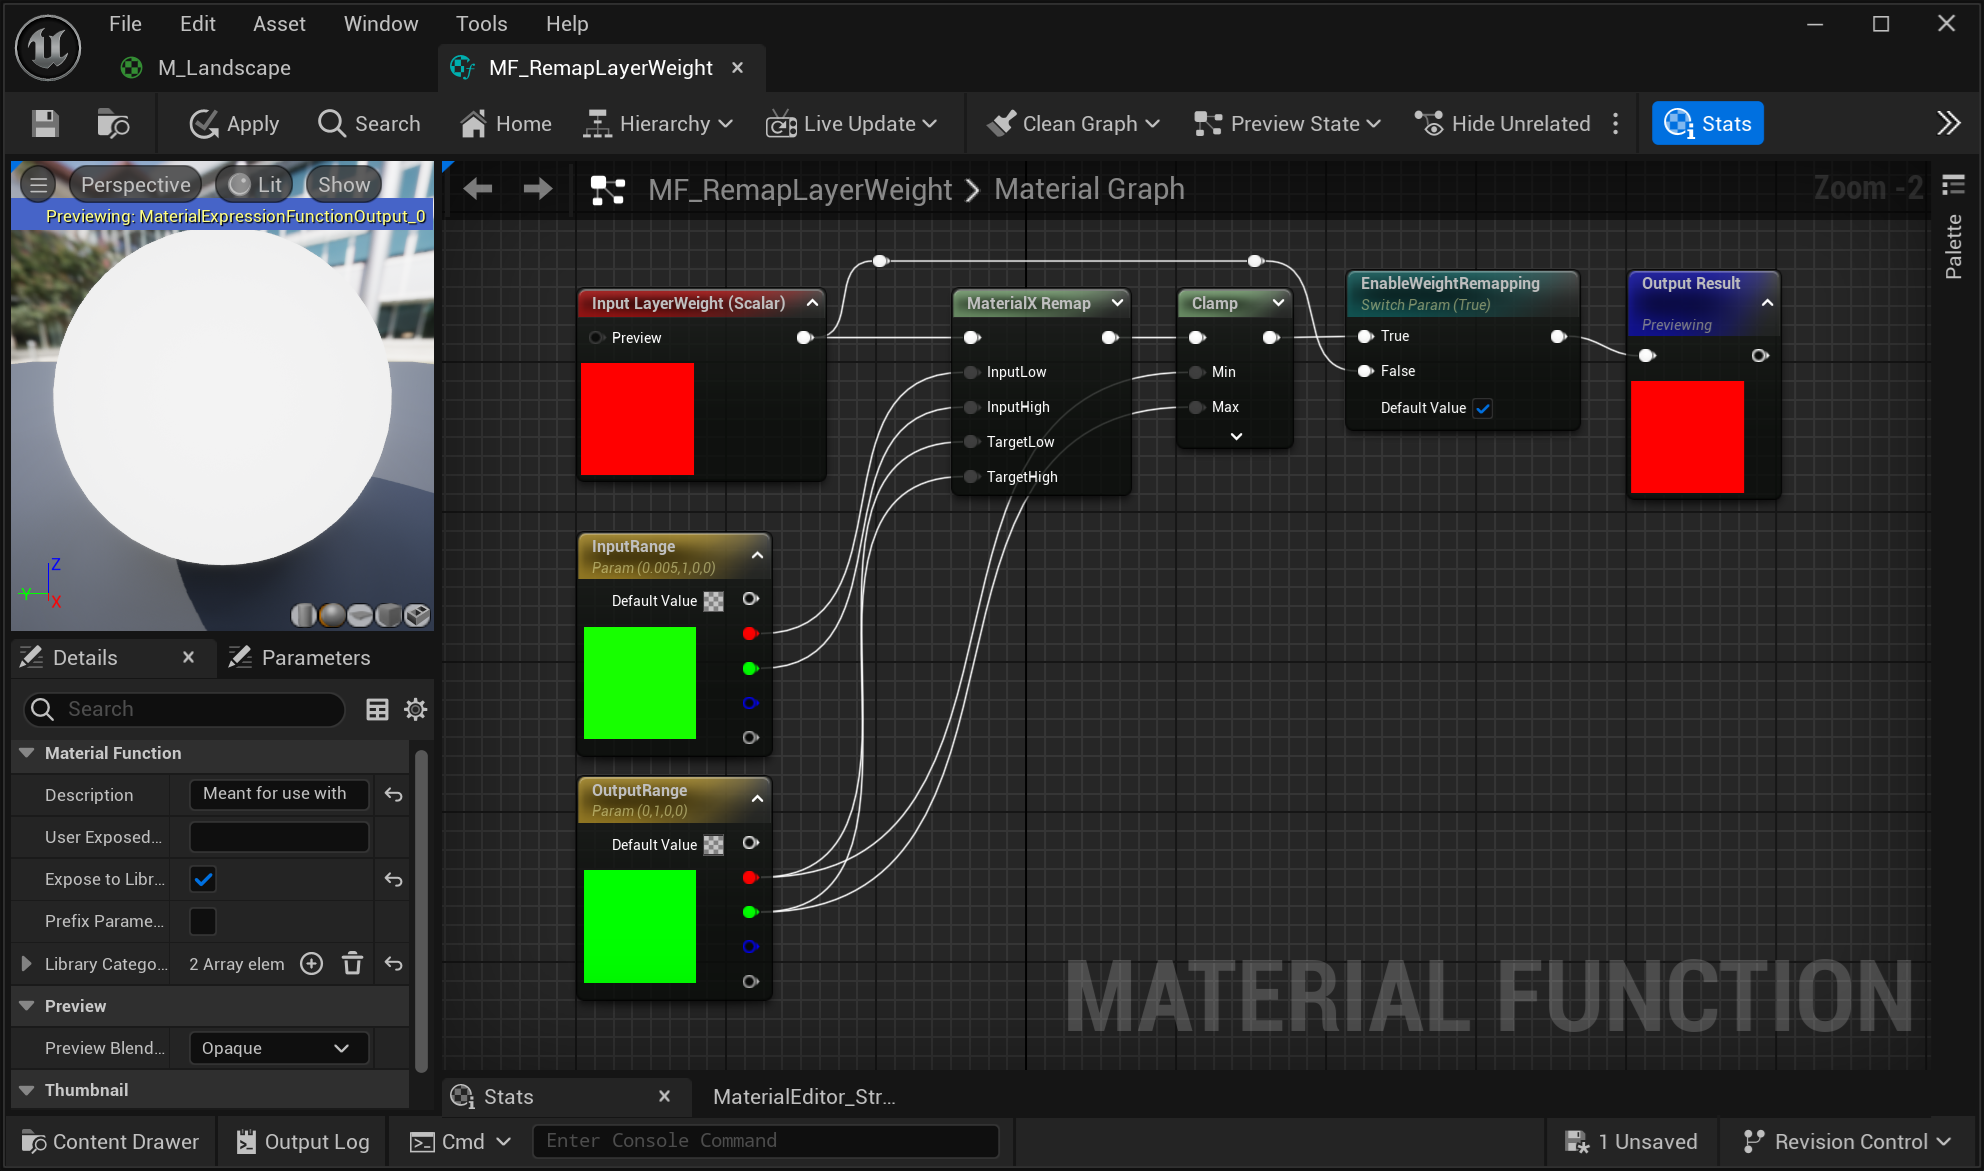Uncheck Expose to Library
The image size is (1984, 1171).
203,879
